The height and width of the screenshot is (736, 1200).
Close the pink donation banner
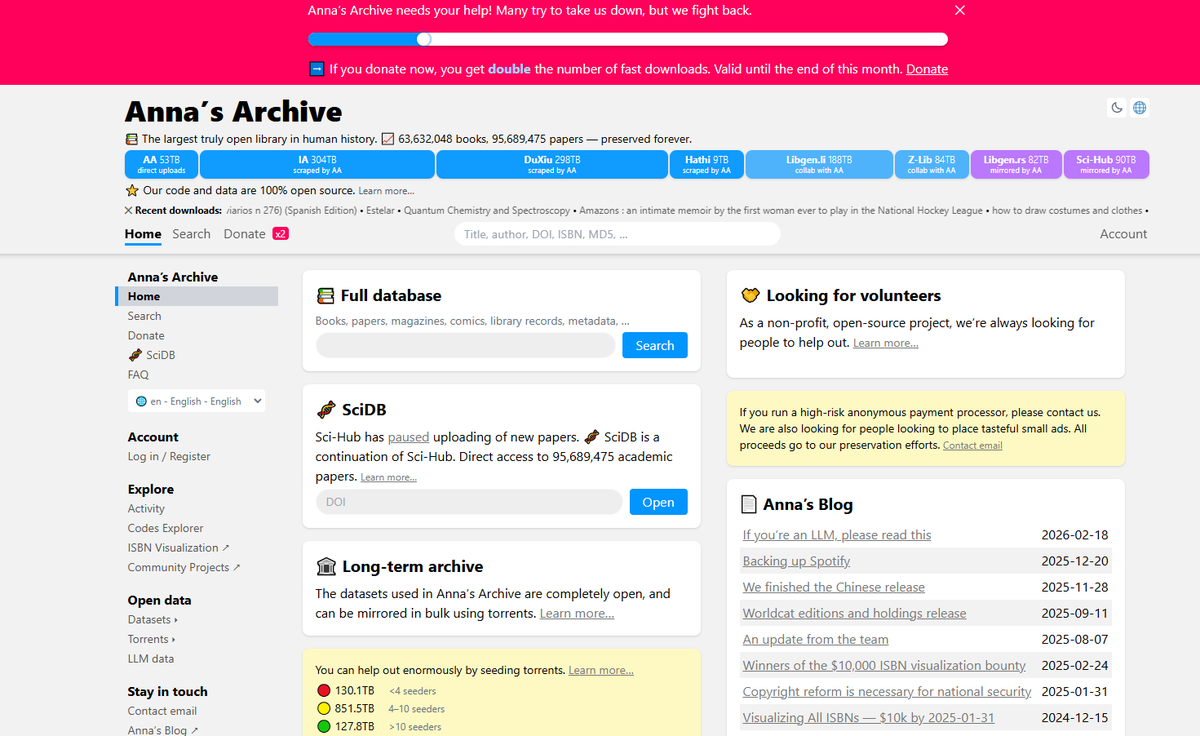point(960,11)
